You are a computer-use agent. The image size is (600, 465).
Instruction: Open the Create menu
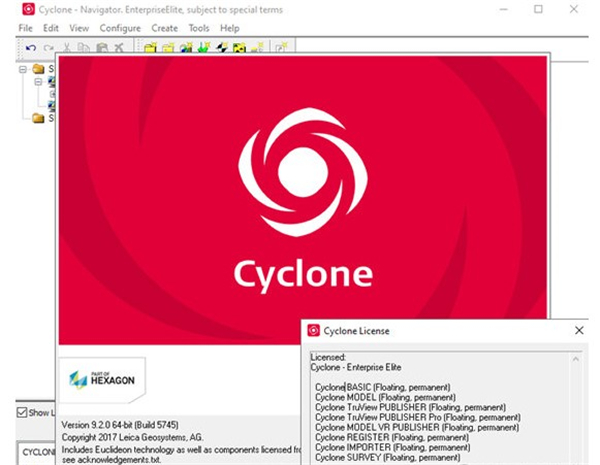[x=164, y=28]
